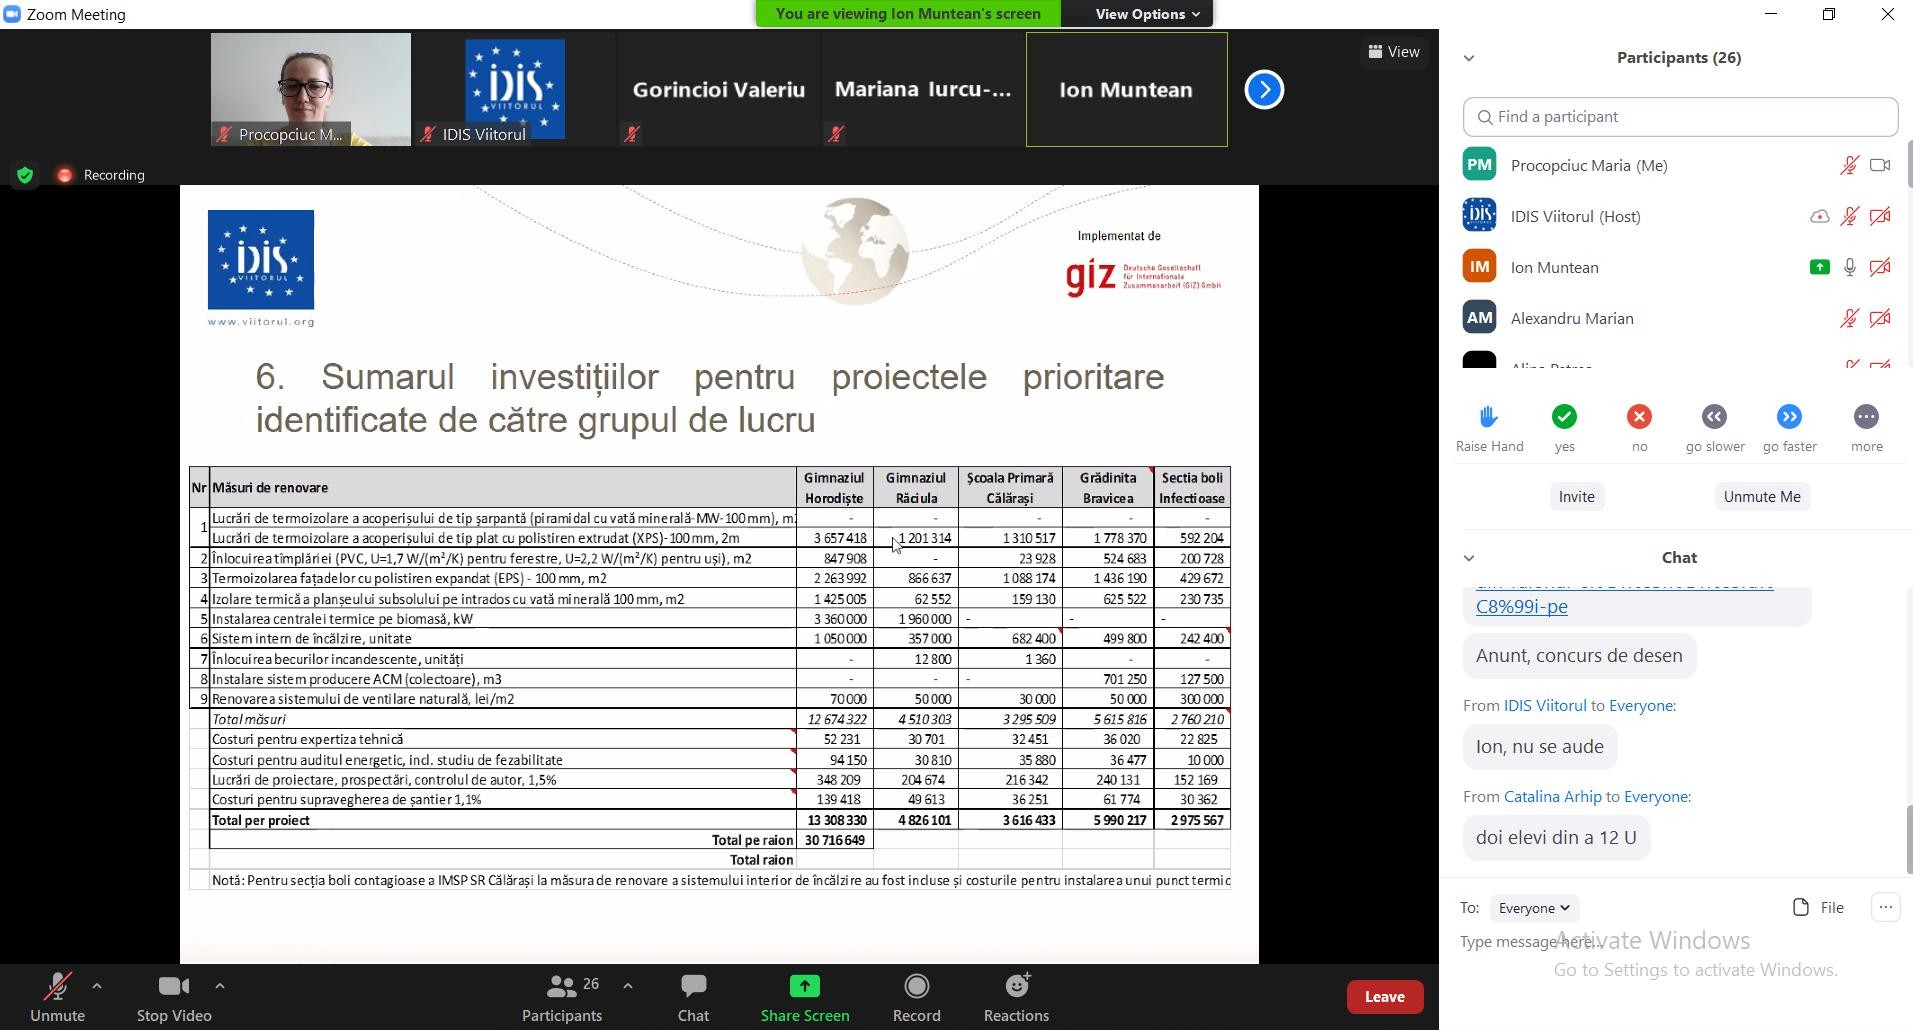Open more nonverbal feedback options

click(1867, 417)
